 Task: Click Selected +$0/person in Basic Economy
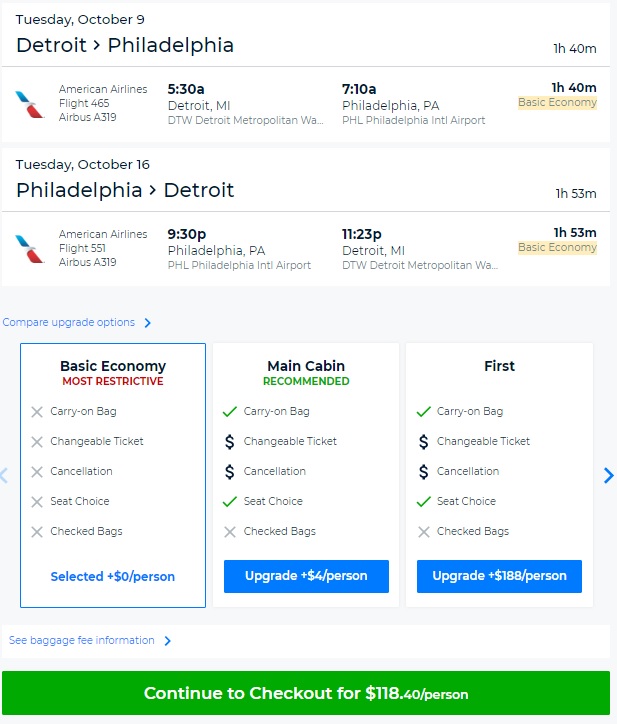pyautogui.click(x=113, y=576)
